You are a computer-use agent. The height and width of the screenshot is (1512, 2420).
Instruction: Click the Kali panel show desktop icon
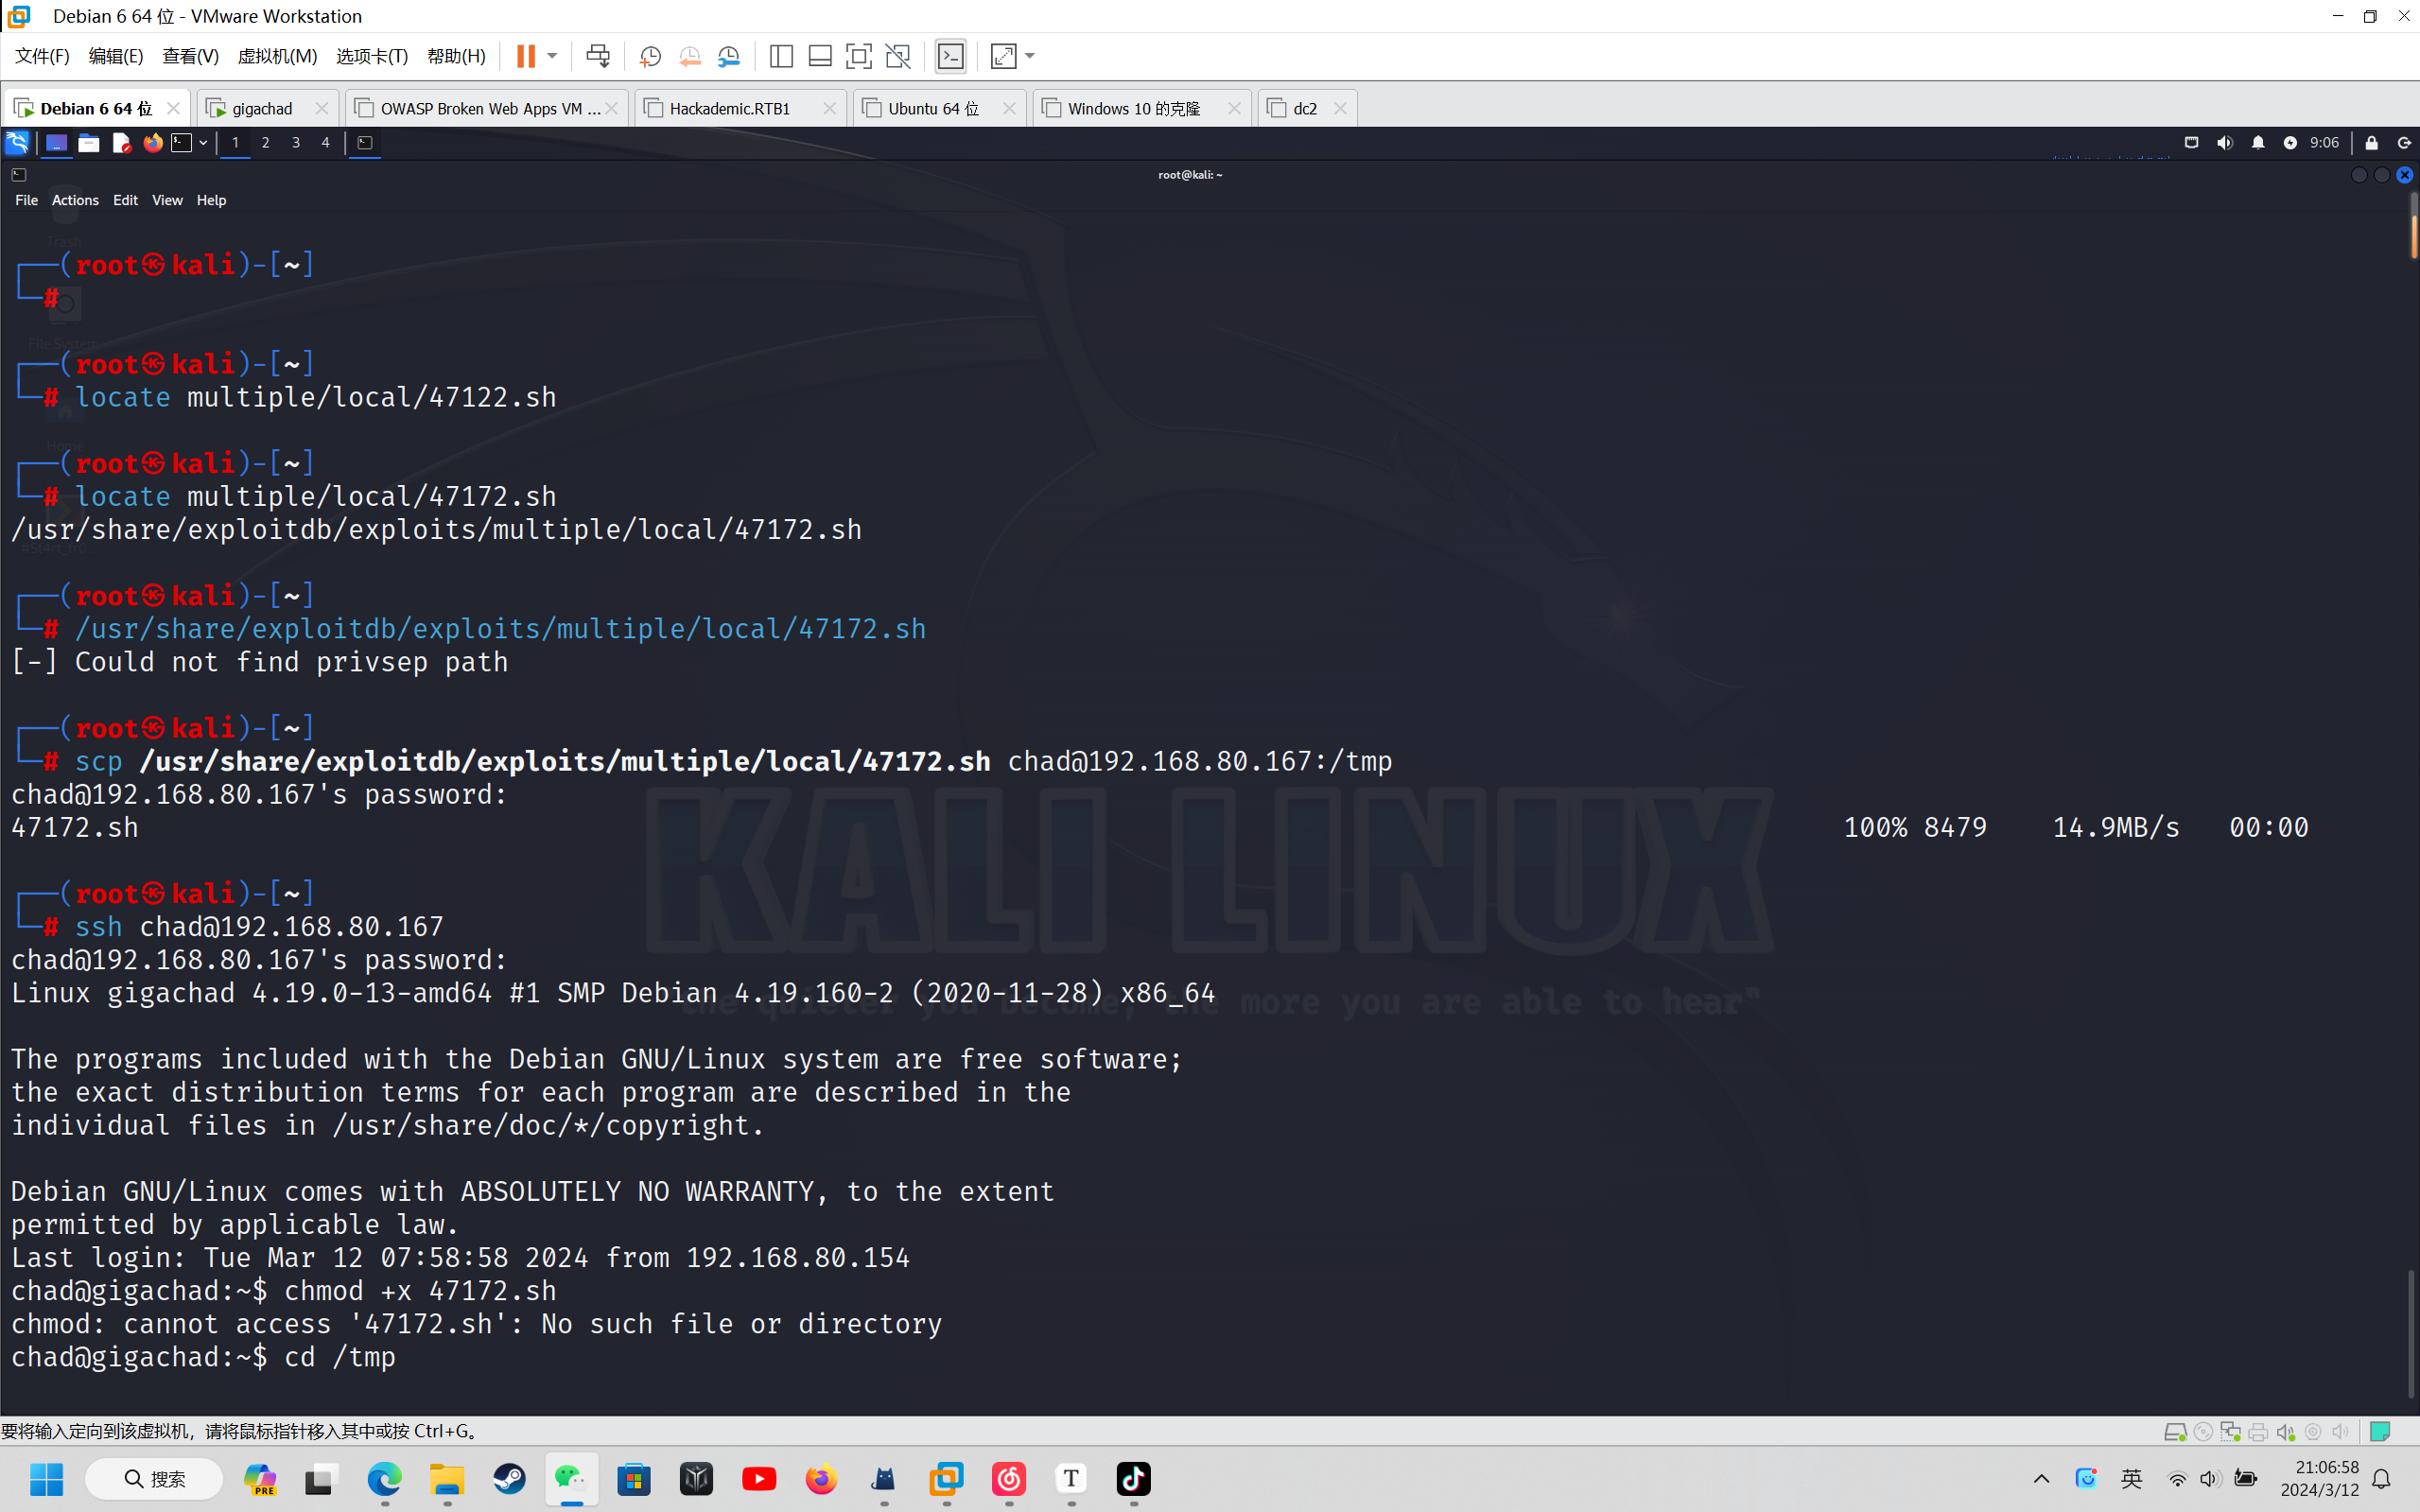(56, 143)
